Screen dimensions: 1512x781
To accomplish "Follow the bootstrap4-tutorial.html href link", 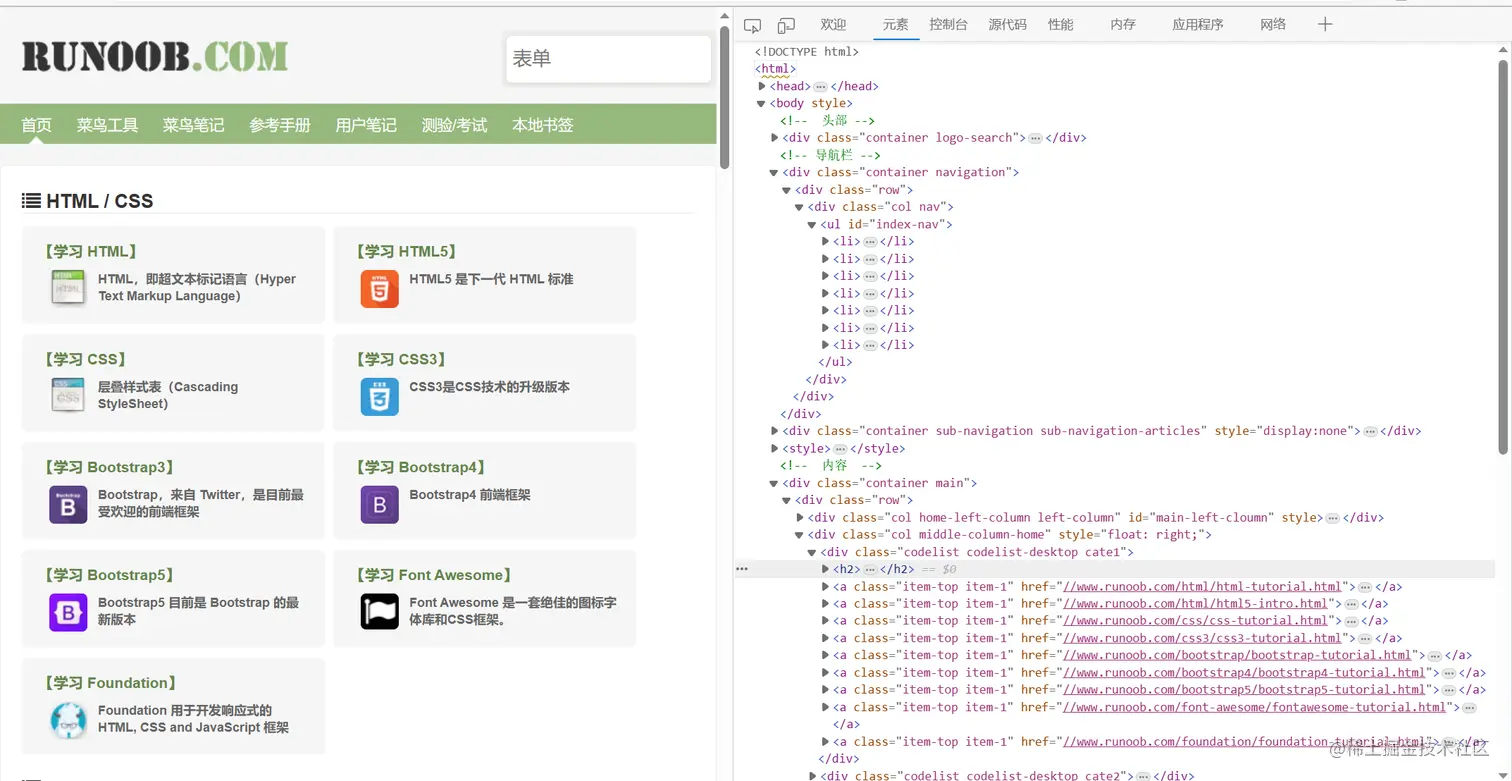I will click(1243, 673).
